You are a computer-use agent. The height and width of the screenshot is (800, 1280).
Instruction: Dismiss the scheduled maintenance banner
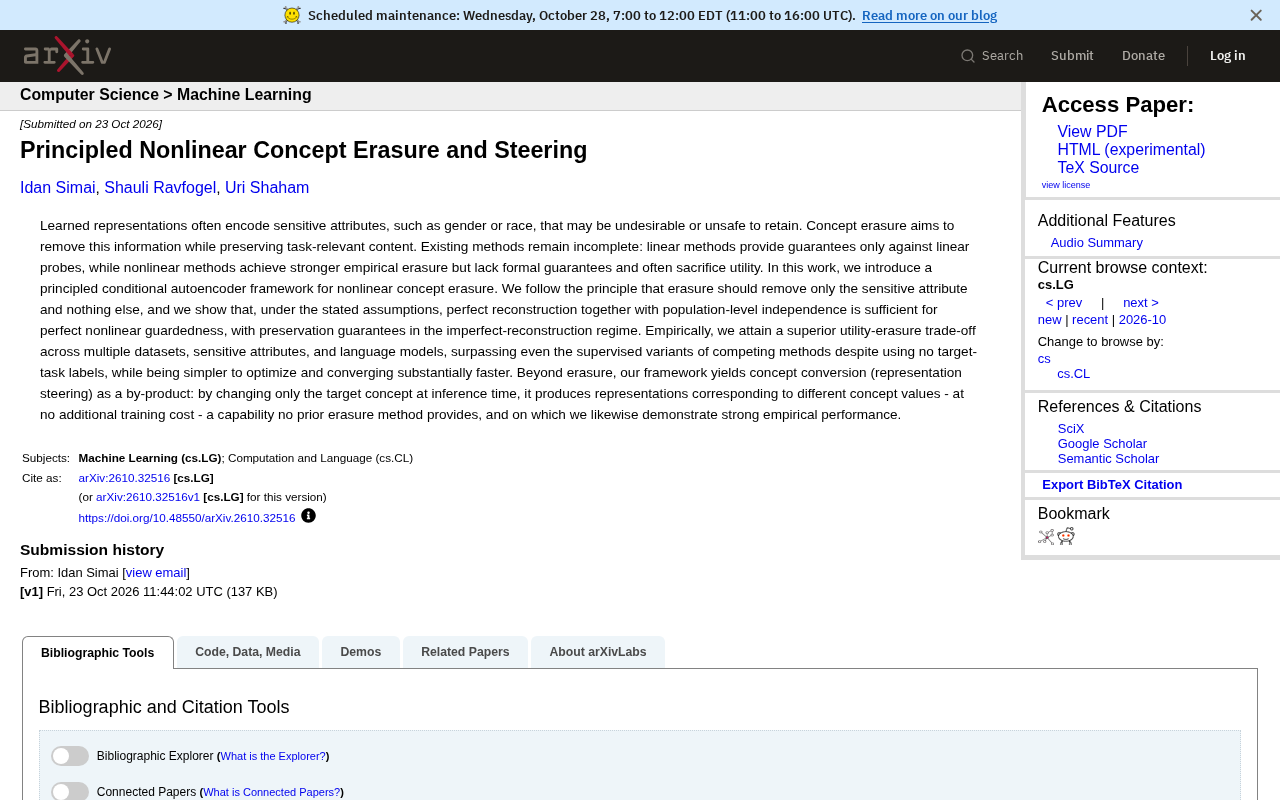(x=1256, y=15)
